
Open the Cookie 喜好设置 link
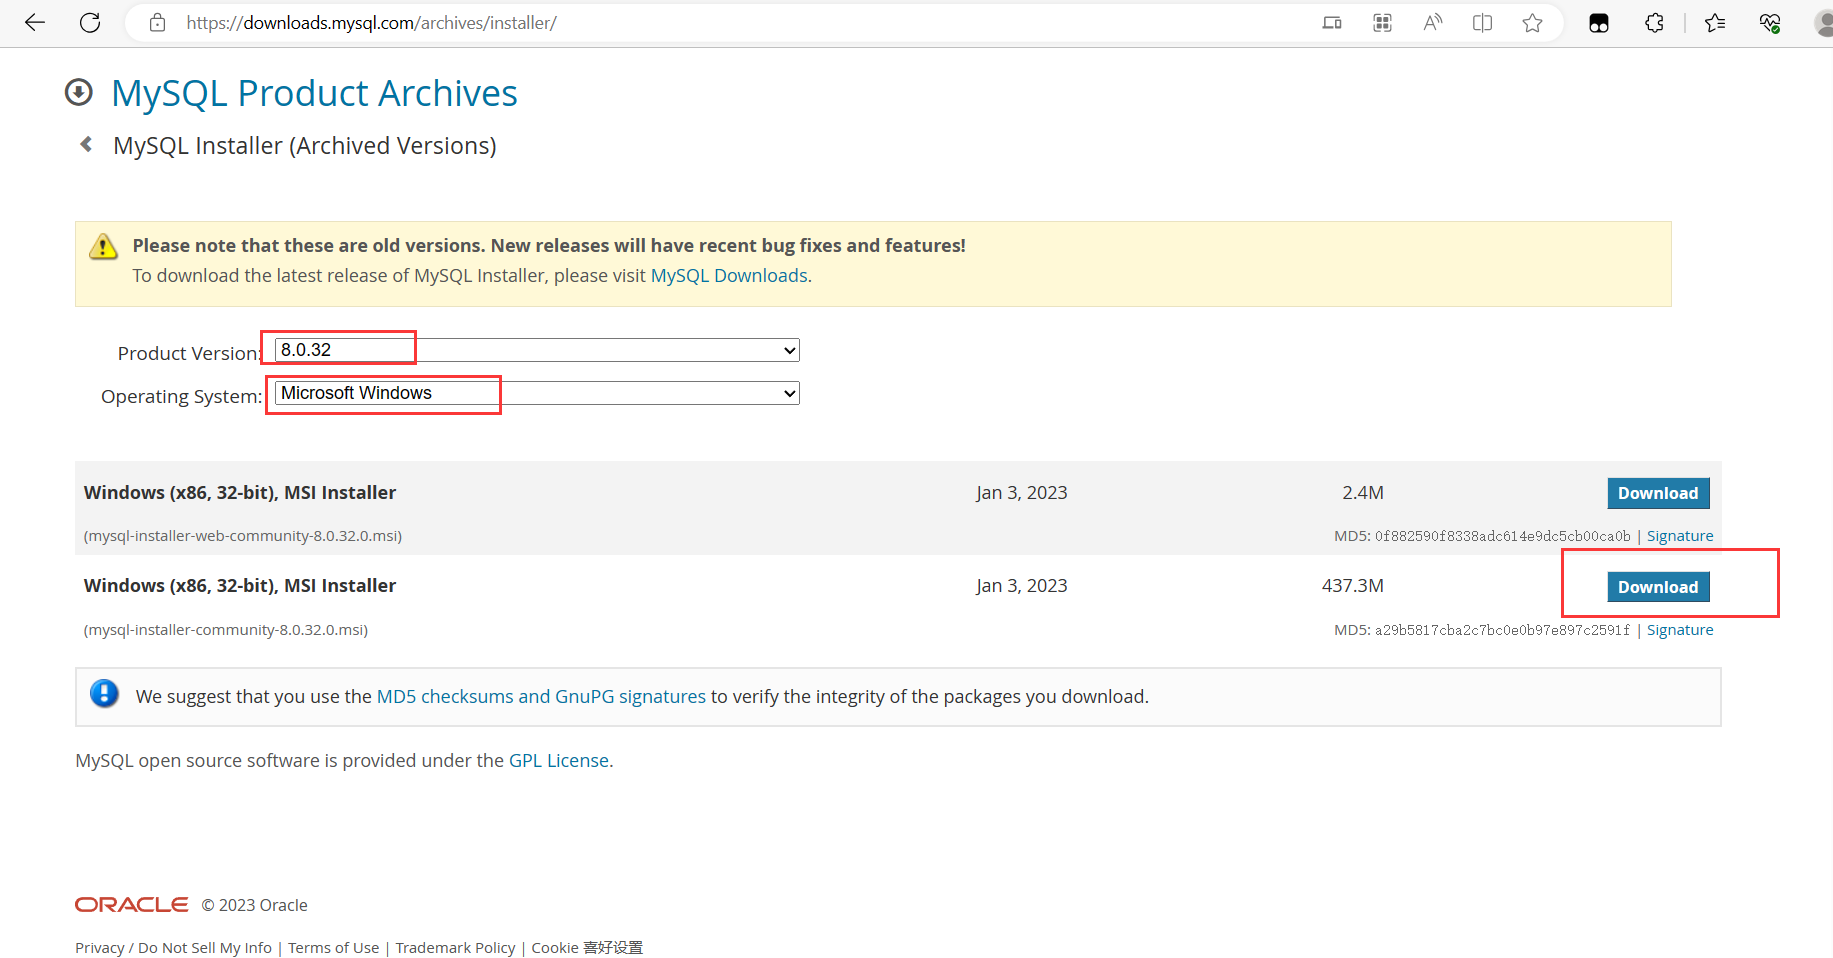[587, 947]
